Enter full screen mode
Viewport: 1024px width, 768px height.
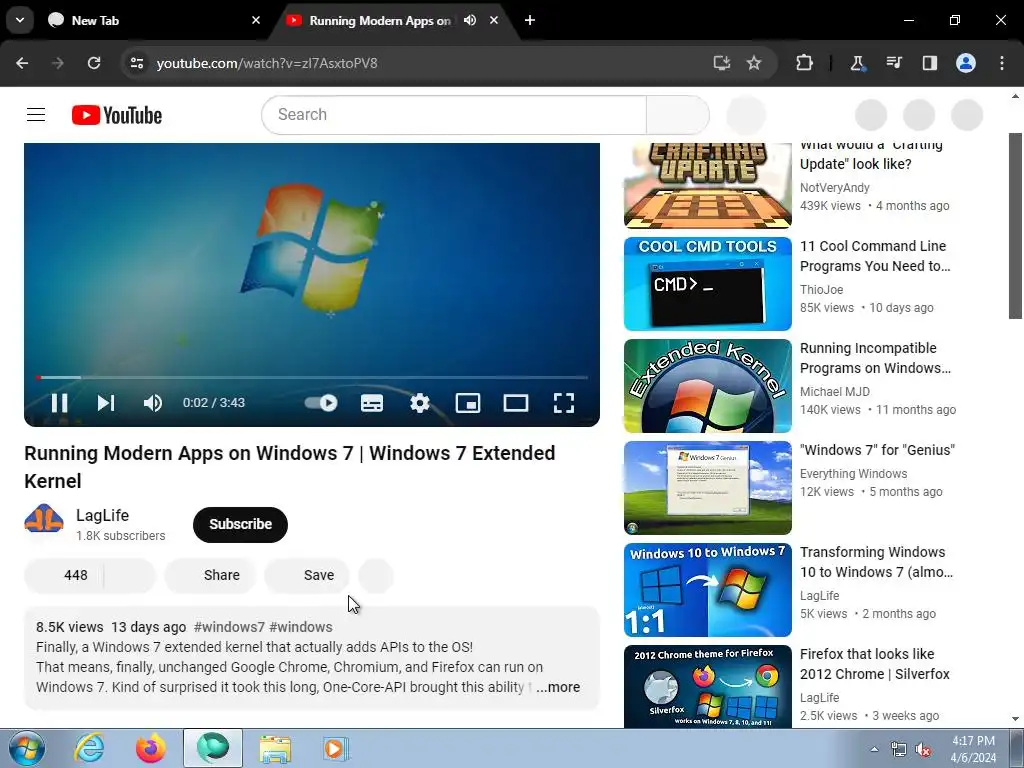(564, 403)
